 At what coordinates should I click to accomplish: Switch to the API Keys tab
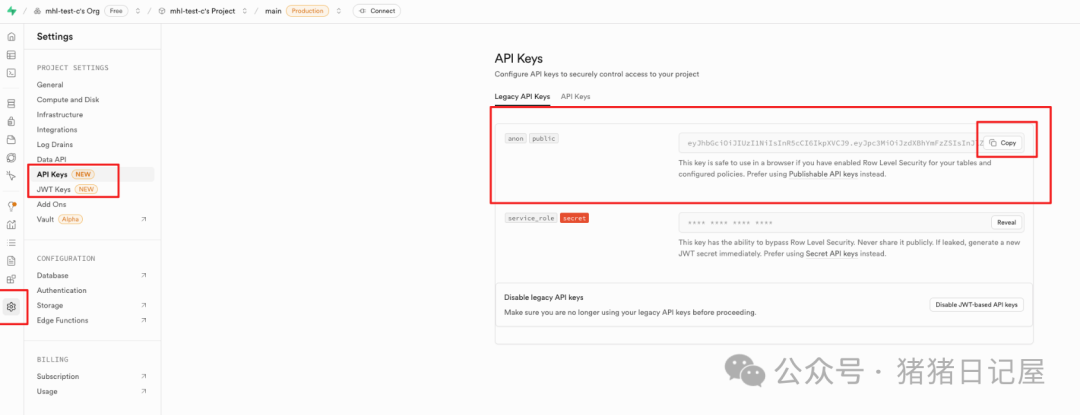point(575,96)
